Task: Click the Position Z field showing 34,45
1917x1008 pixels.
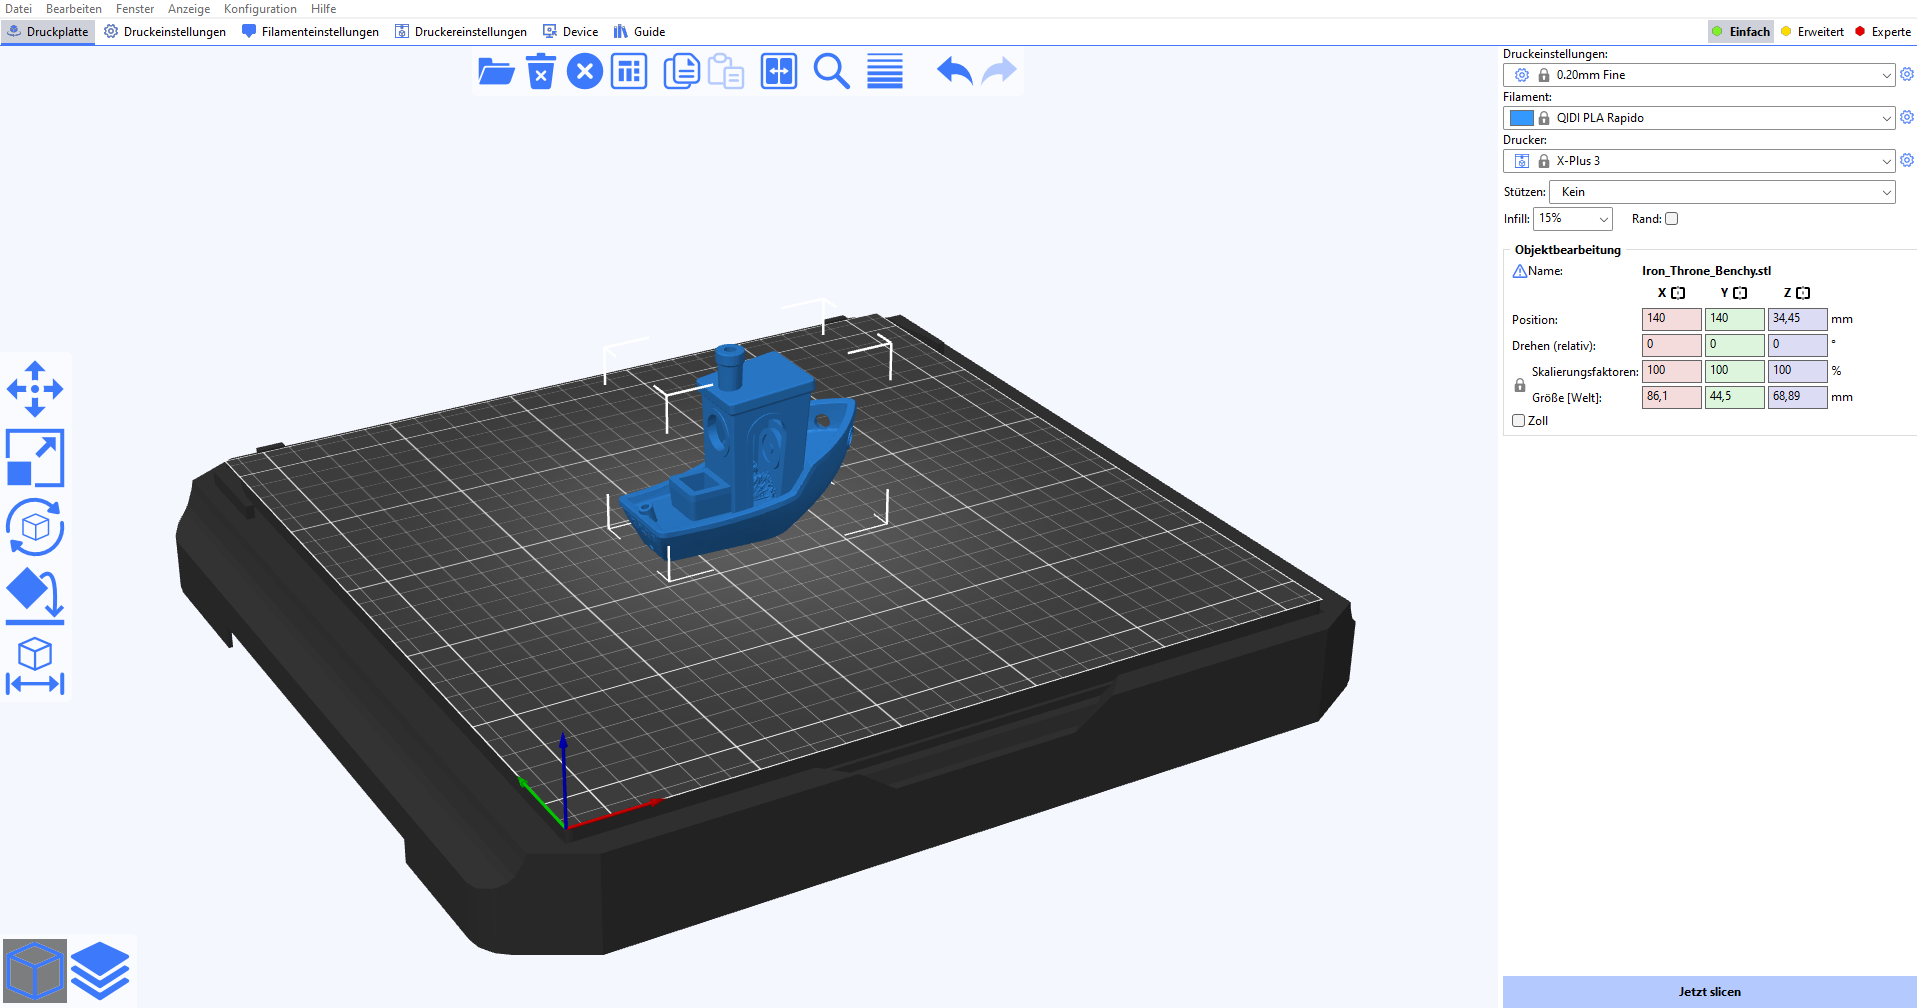Action: (1797, 319)
